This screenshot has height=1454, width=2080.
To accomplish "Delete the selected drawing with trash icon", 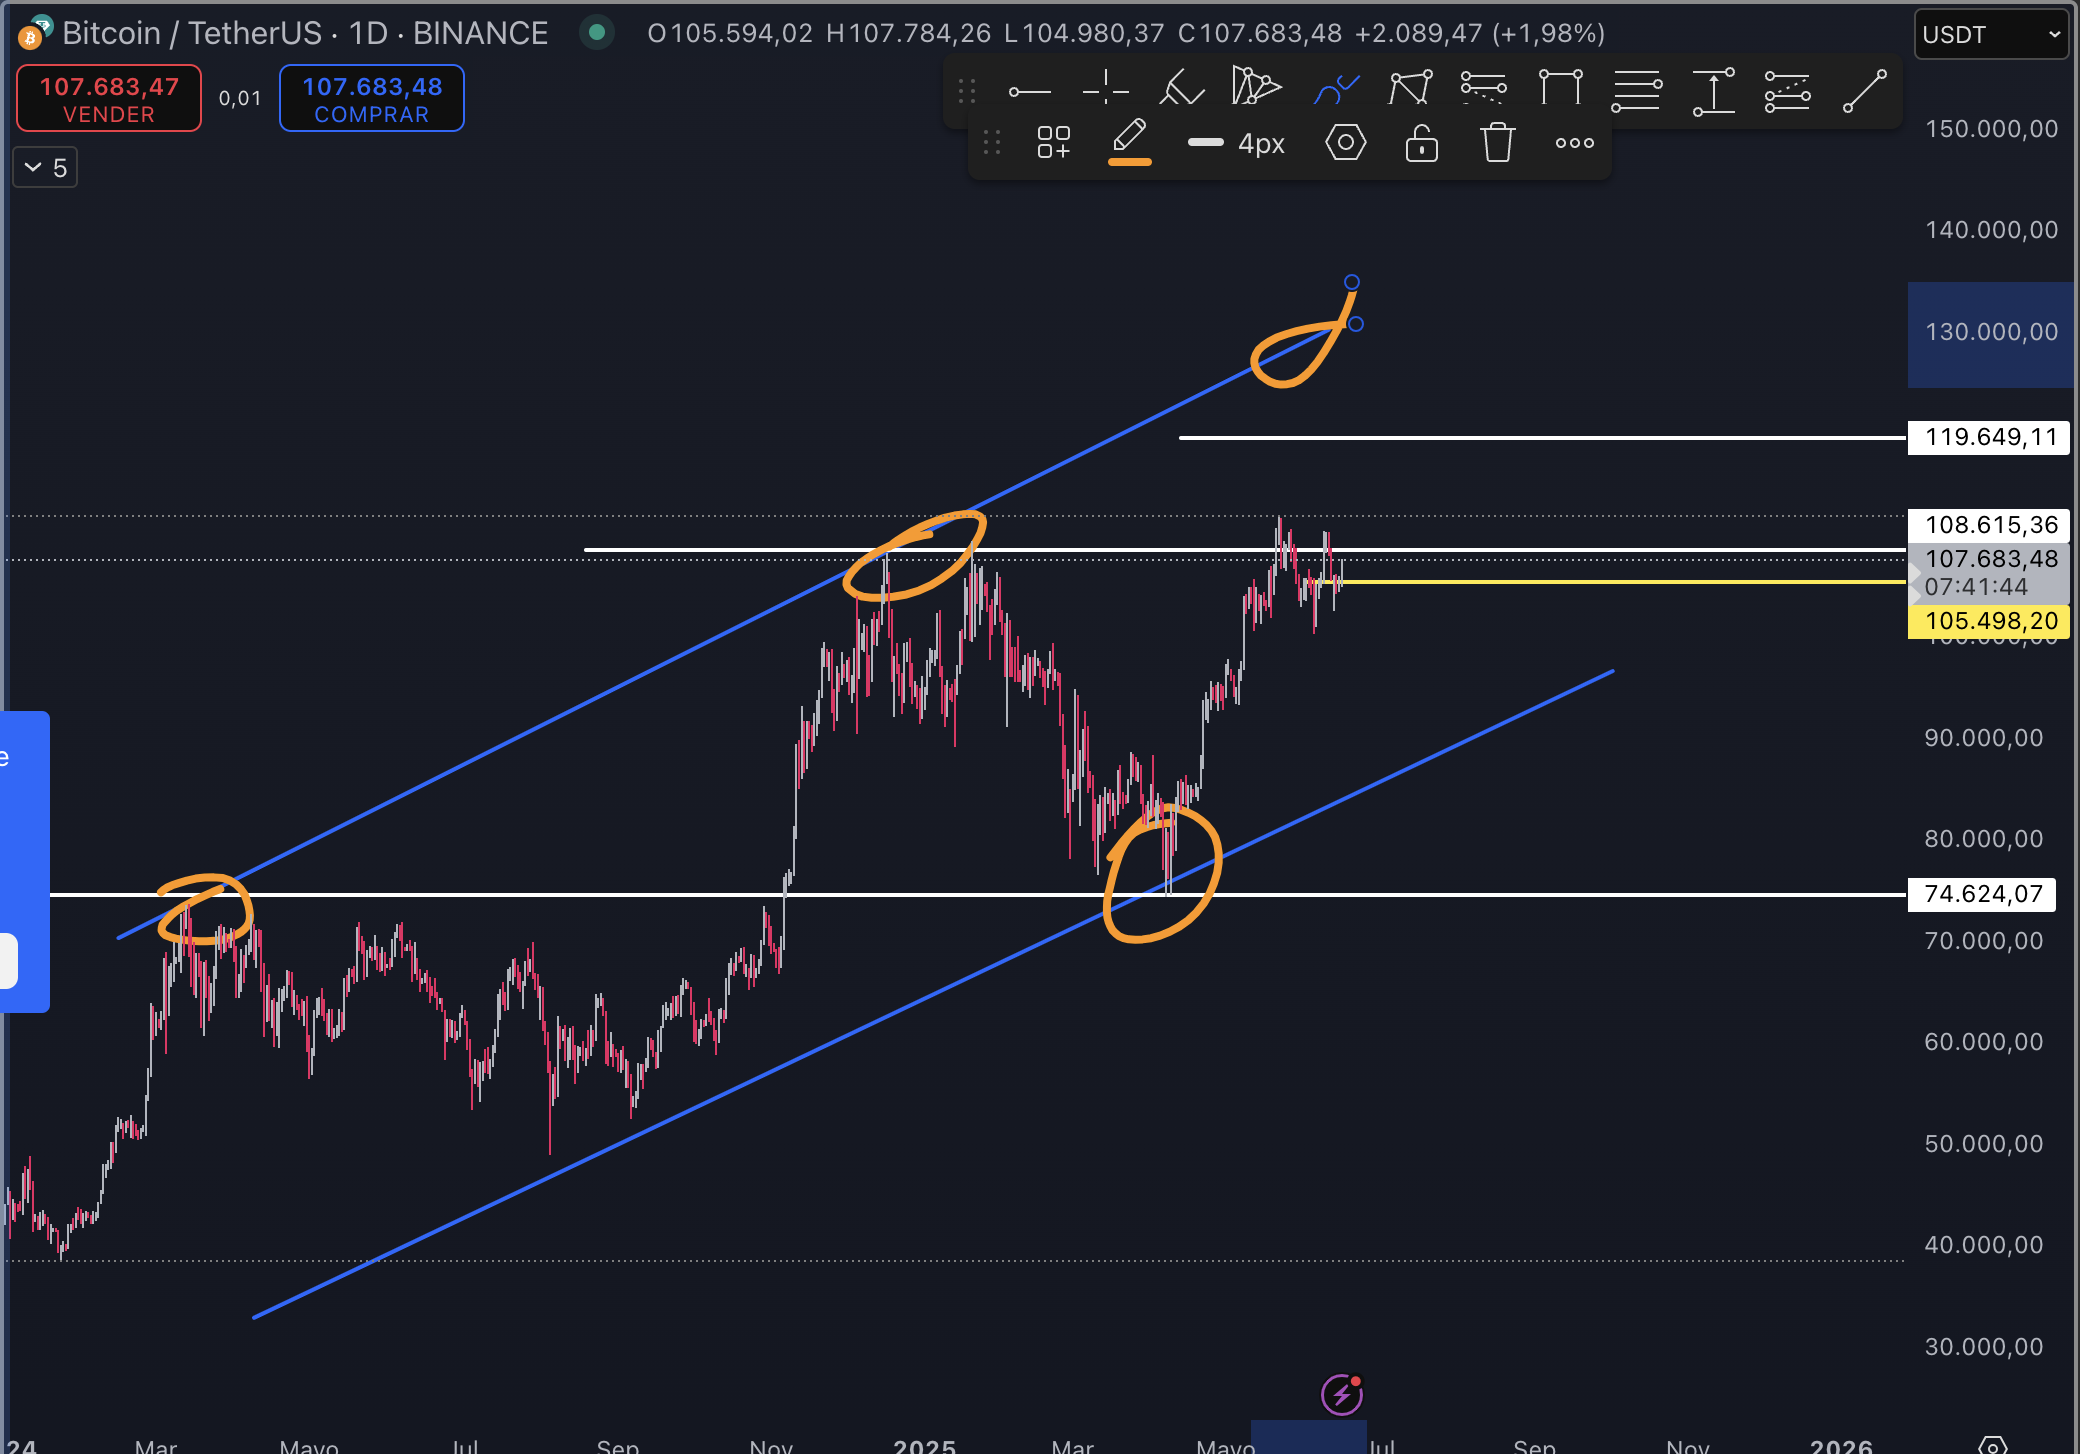I will [x=1497, y=142].
